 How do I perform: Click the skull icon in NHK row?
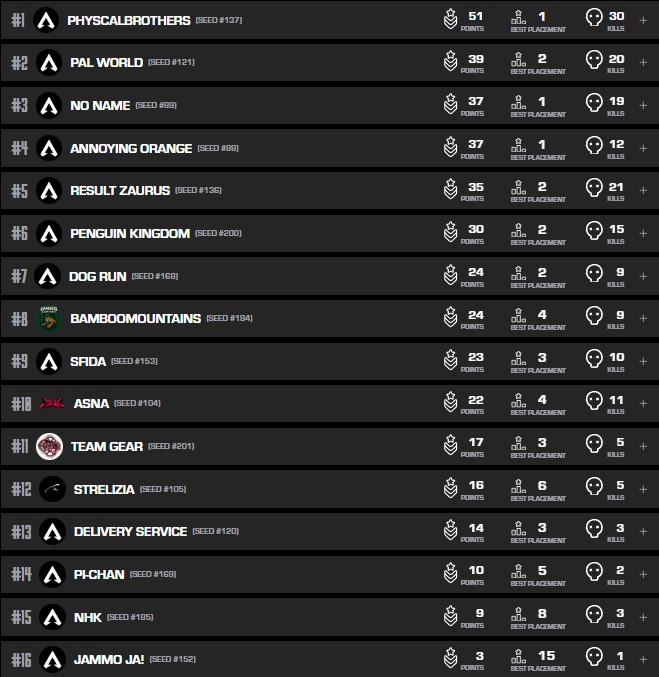(x=593, y=616)
